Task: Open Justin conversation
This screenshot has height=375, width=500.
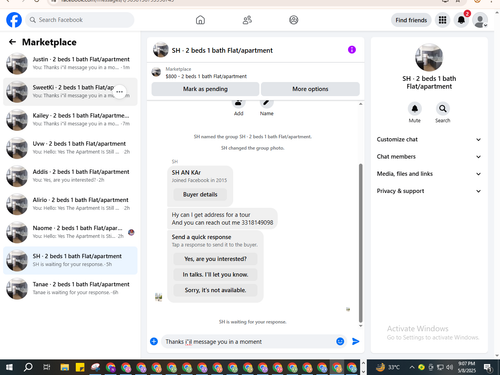Action: coord(70,63)
